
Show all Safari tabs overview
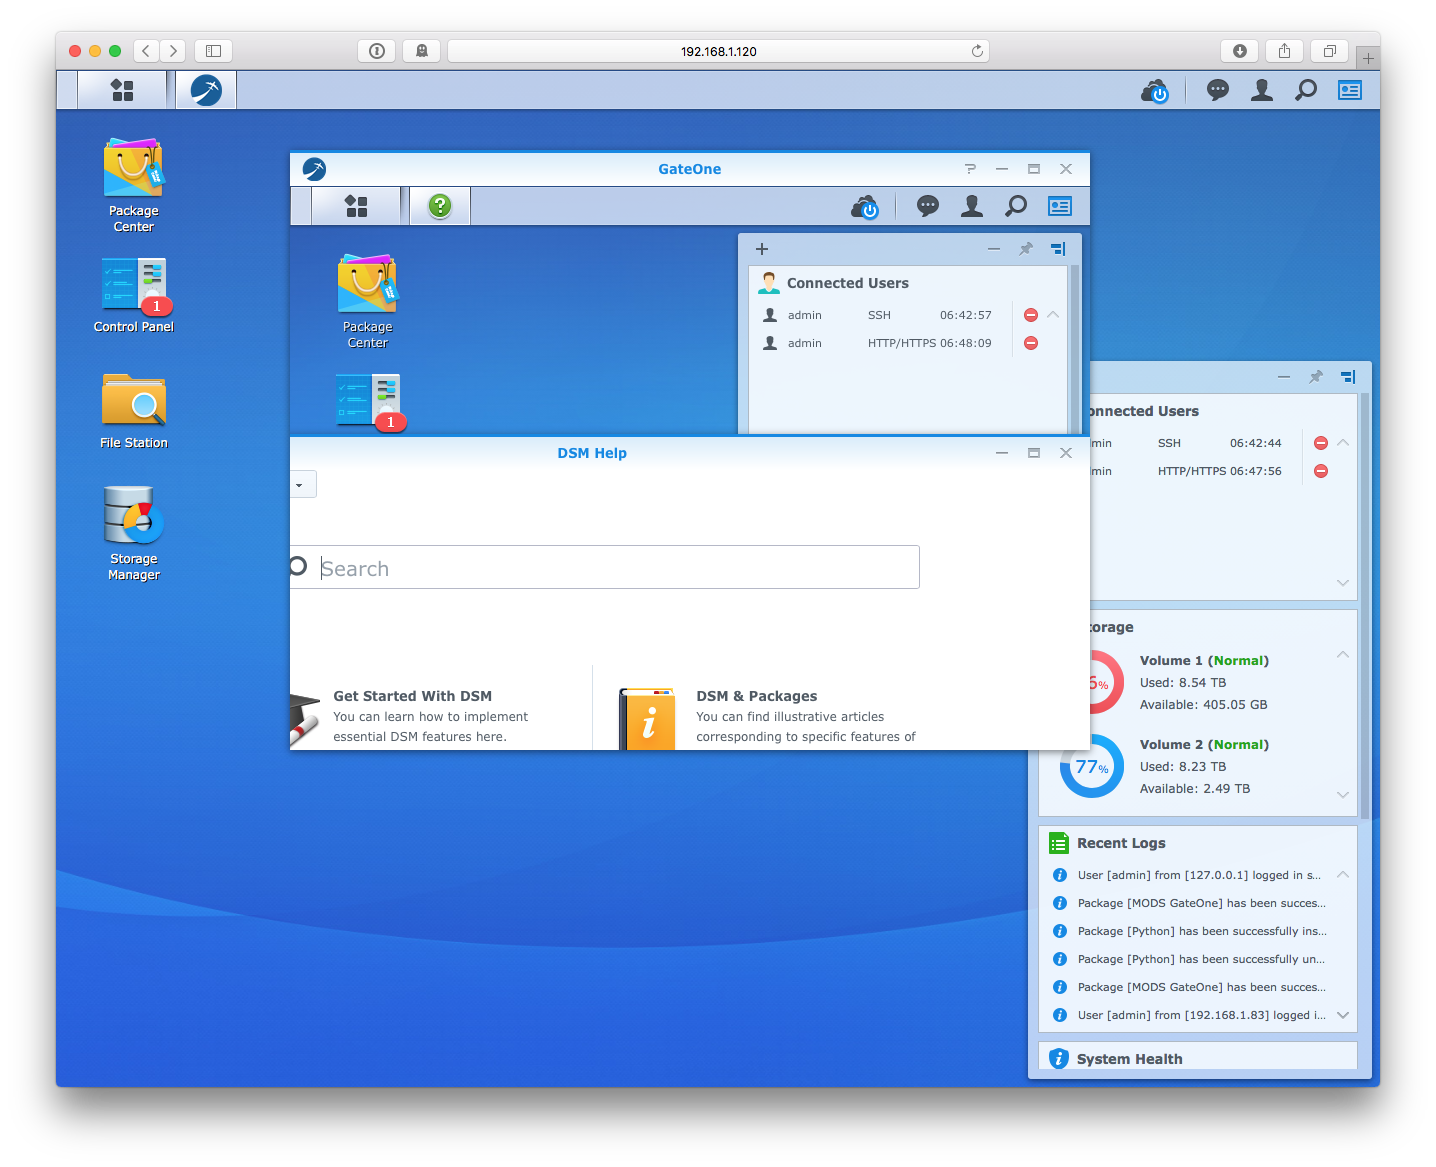[1330, 51]
